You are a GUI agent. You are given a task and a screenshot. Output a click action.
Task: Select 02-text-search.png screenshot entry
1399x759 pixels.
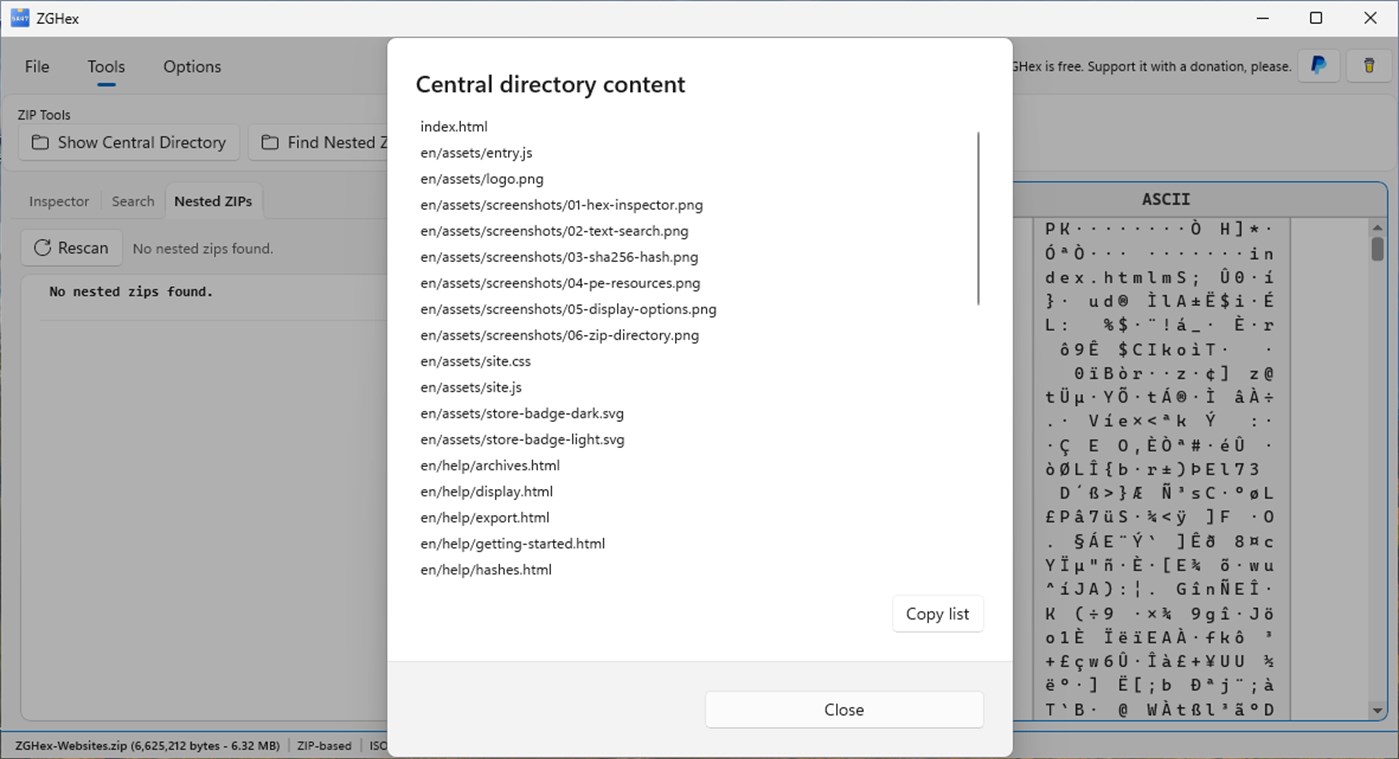pyautogui.click(x=554, y=231)
